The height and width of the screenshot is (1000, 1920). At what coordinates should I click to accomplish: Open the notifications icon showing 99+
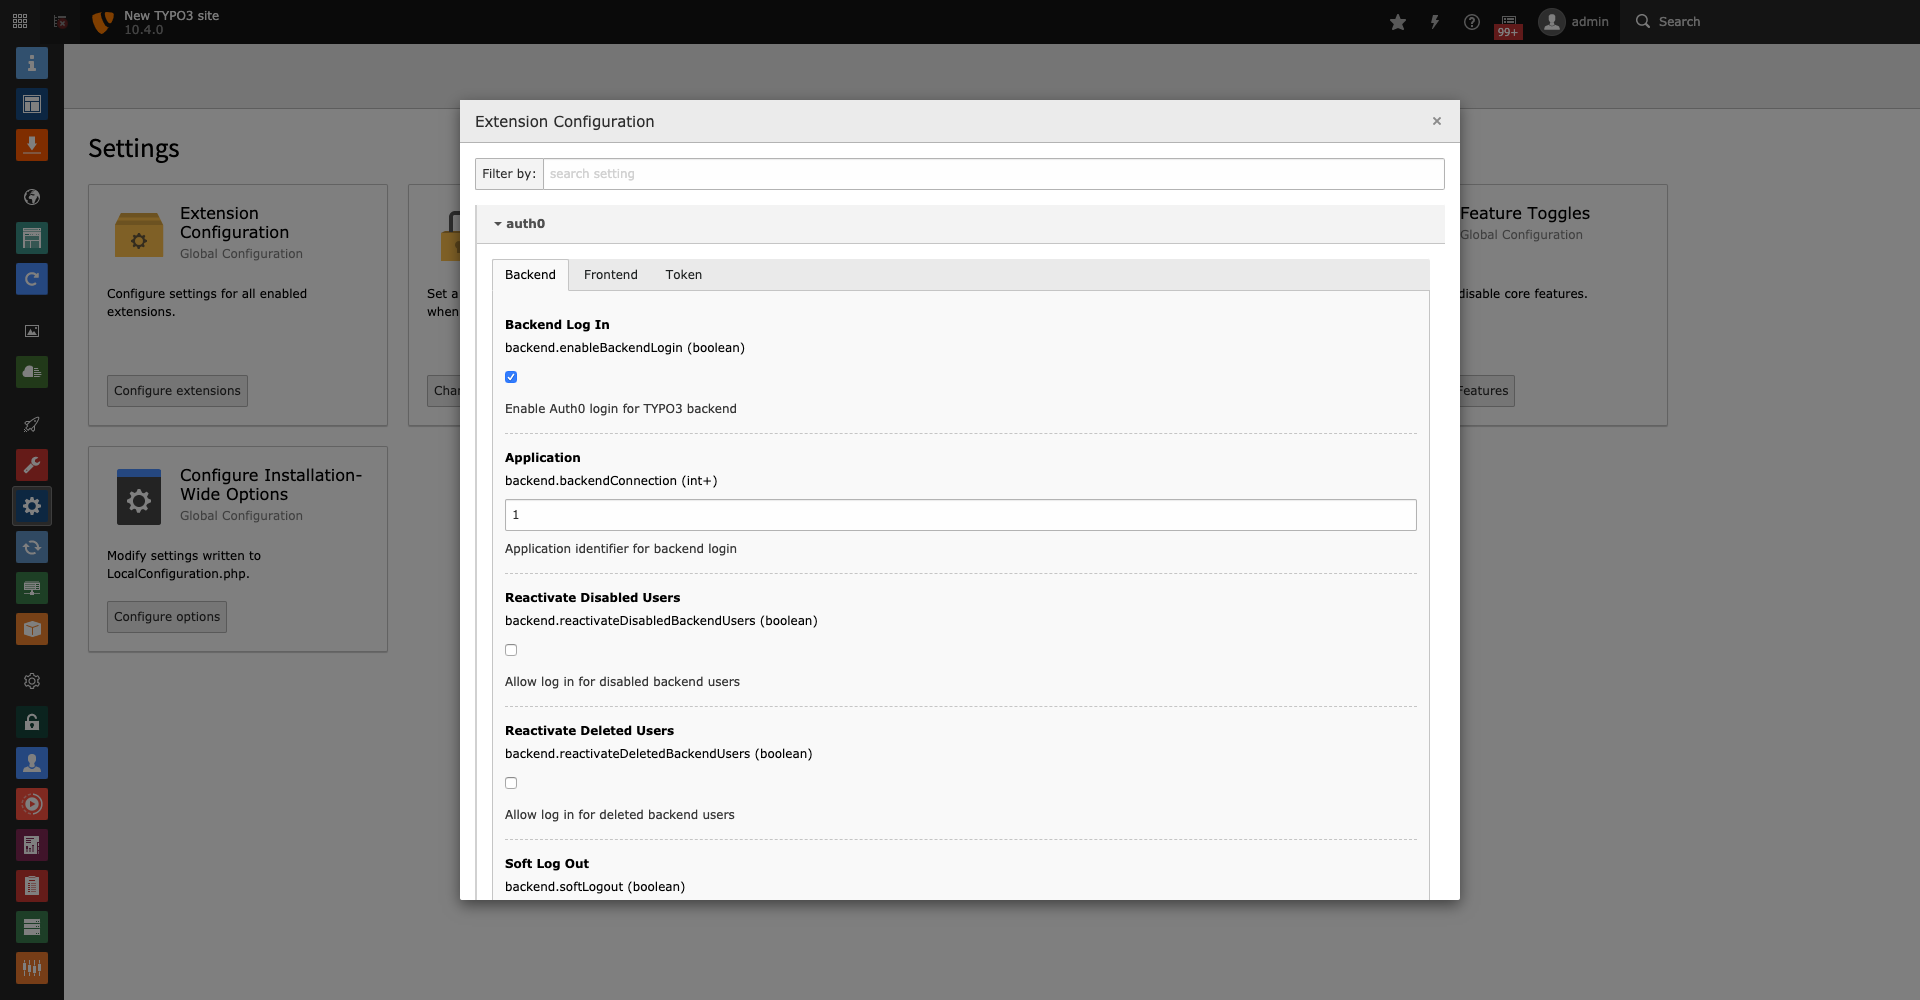[1508, 21]
